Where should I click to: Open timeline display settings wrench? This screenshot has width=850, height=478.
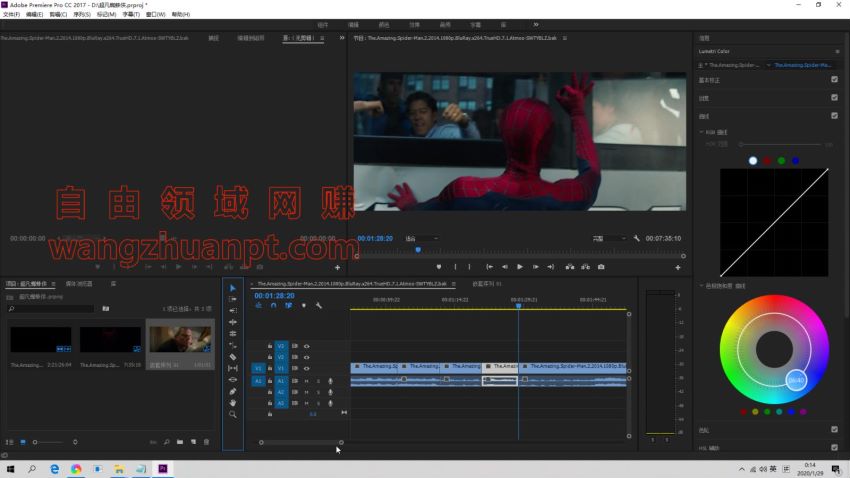click(x=319, y=306)
